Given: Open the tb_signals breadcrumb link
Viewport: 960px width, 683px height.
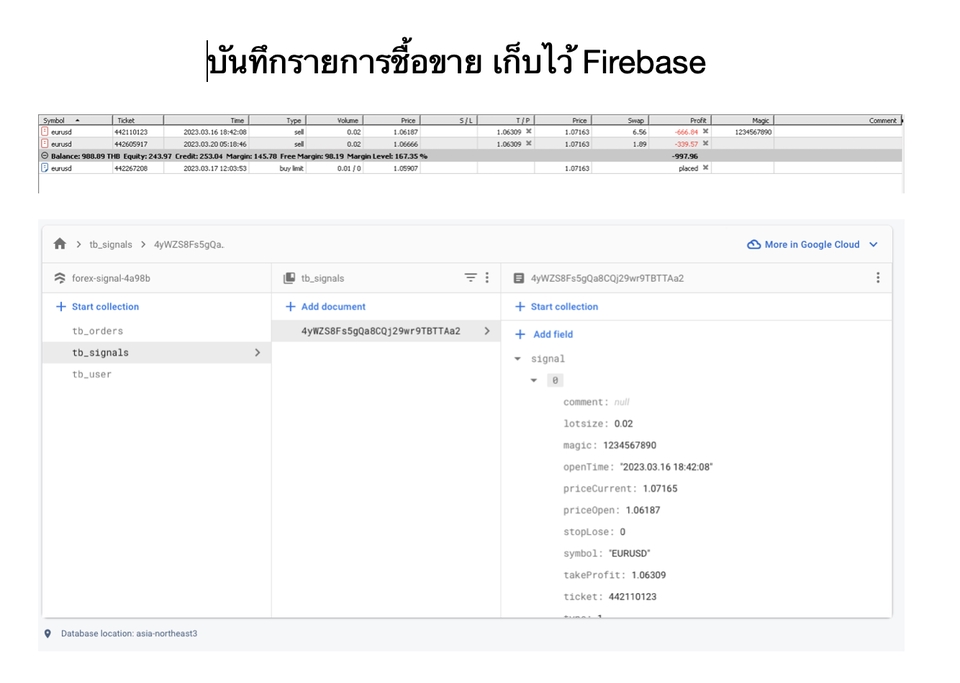Looking at the screenshot, I should 111,244.
